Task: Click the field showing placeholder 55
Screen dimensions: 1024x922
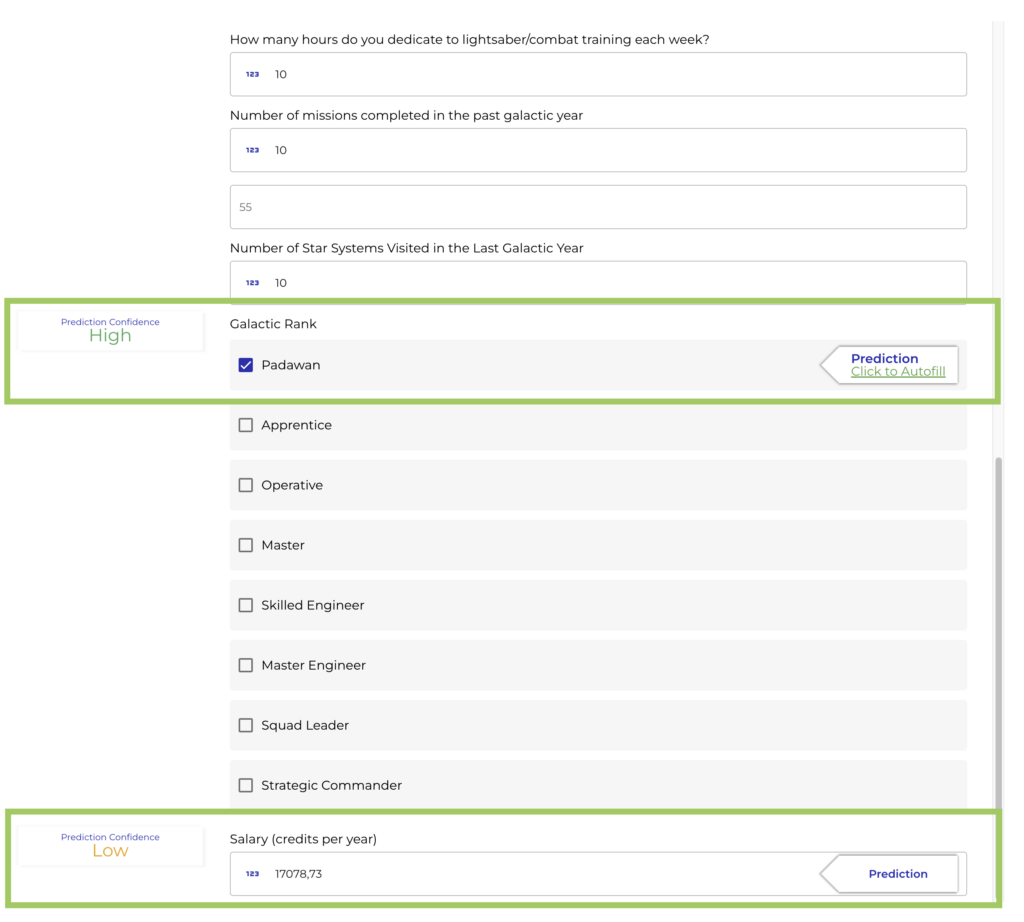Action: point(597,207)
